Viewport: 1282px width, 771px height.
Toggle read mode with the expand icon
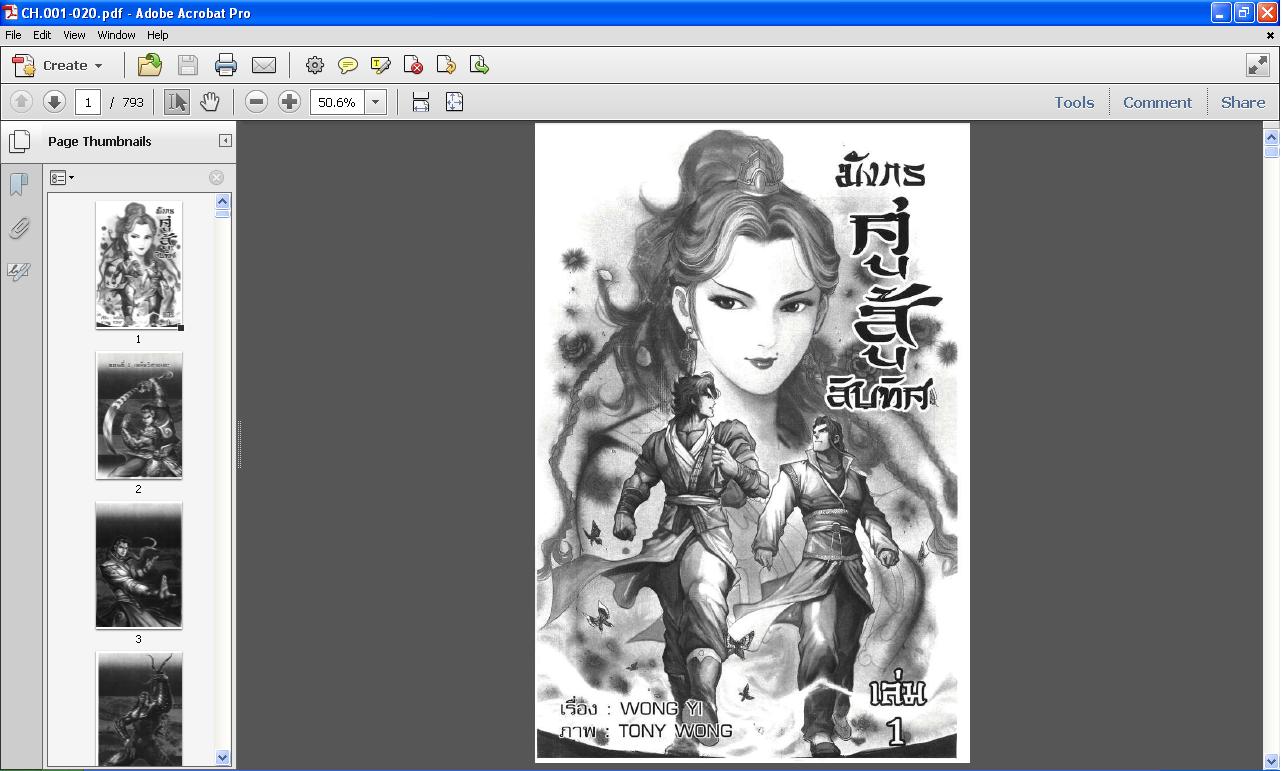1258,65
